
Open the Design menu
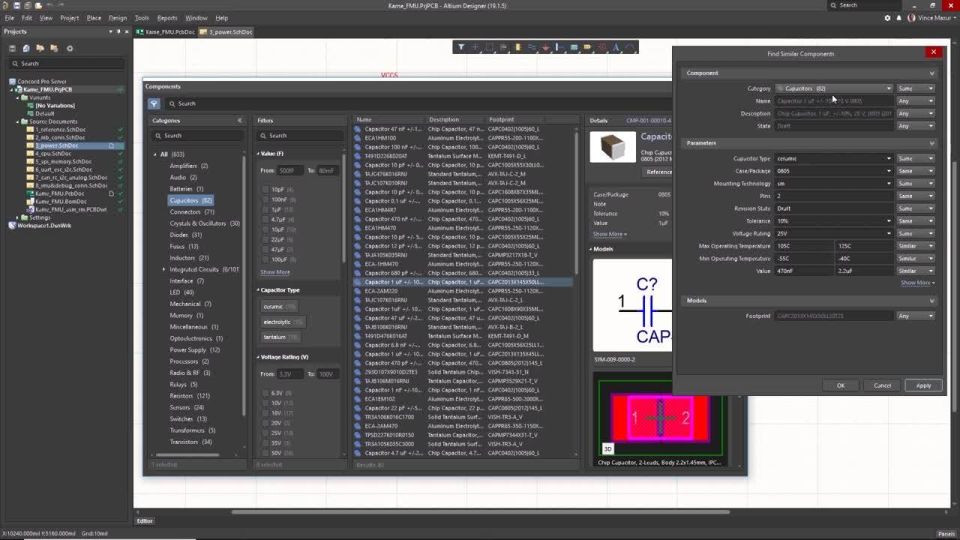118,18
